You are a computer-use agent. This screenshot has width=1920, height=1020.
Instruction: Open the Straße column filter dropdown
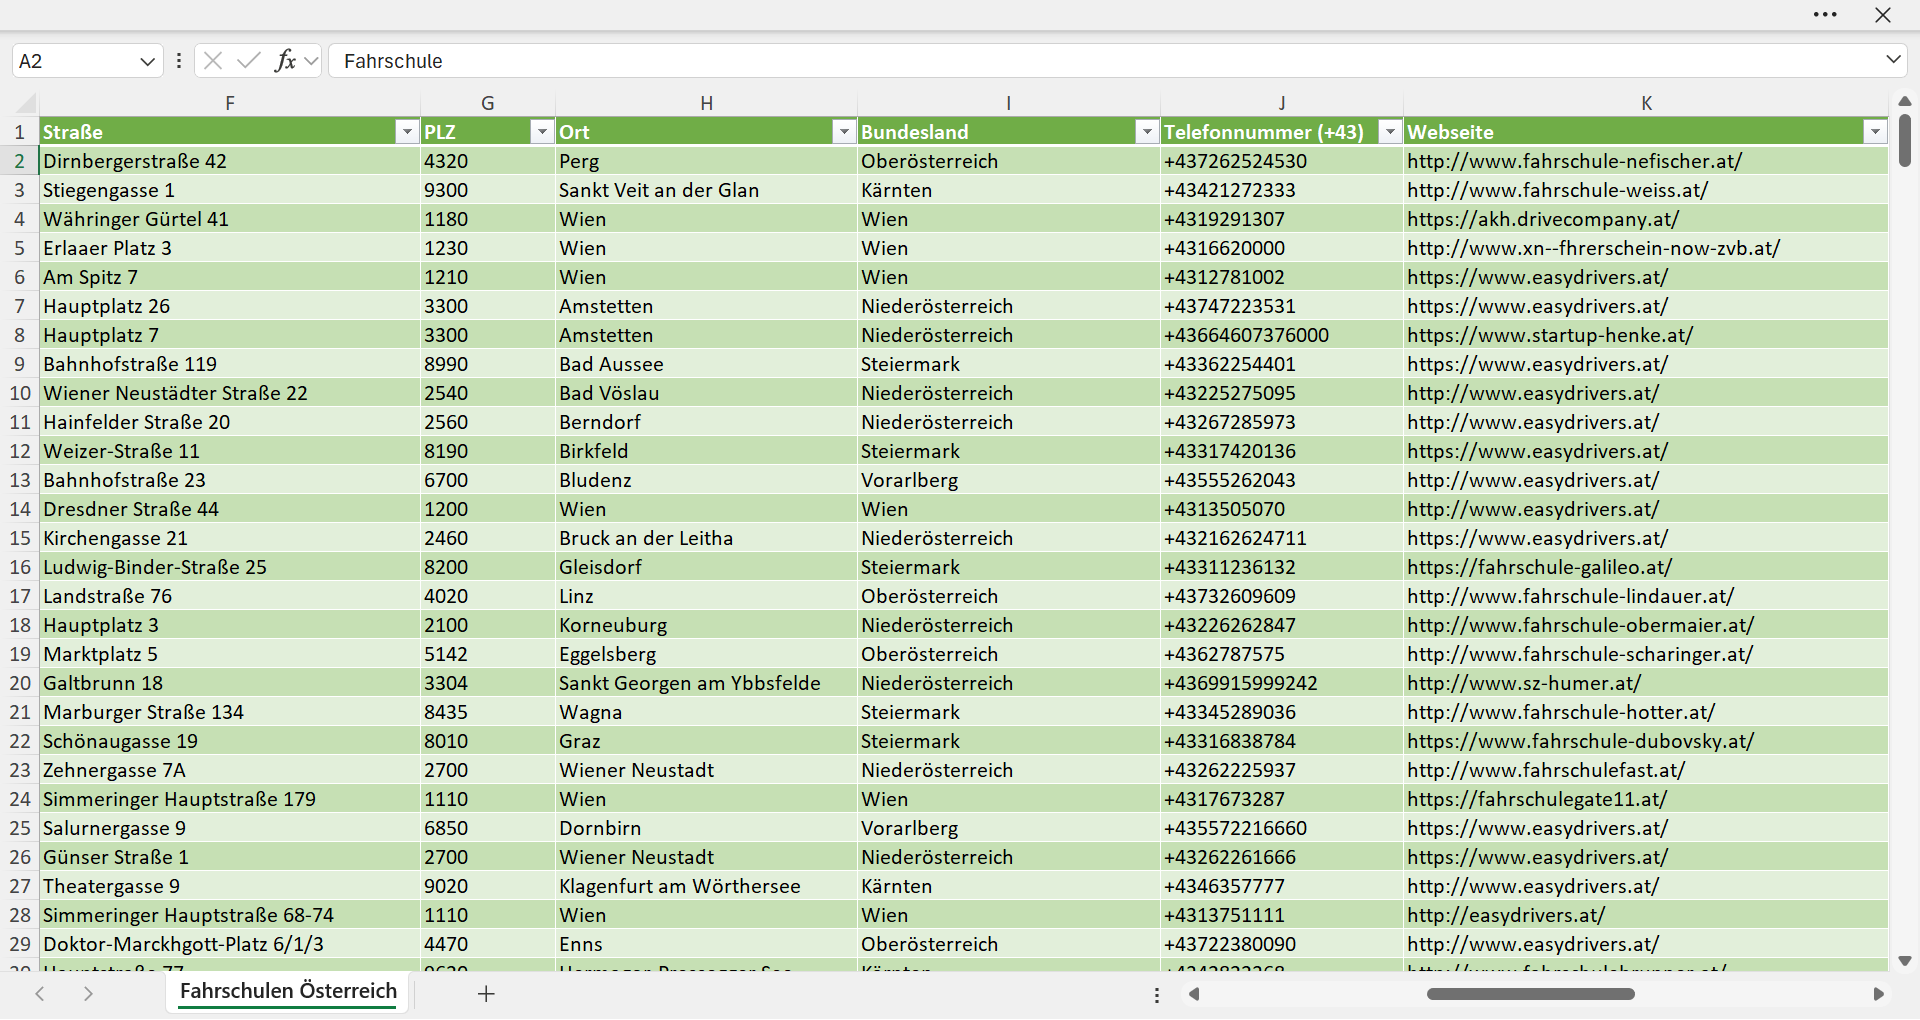tap(406, 132)
